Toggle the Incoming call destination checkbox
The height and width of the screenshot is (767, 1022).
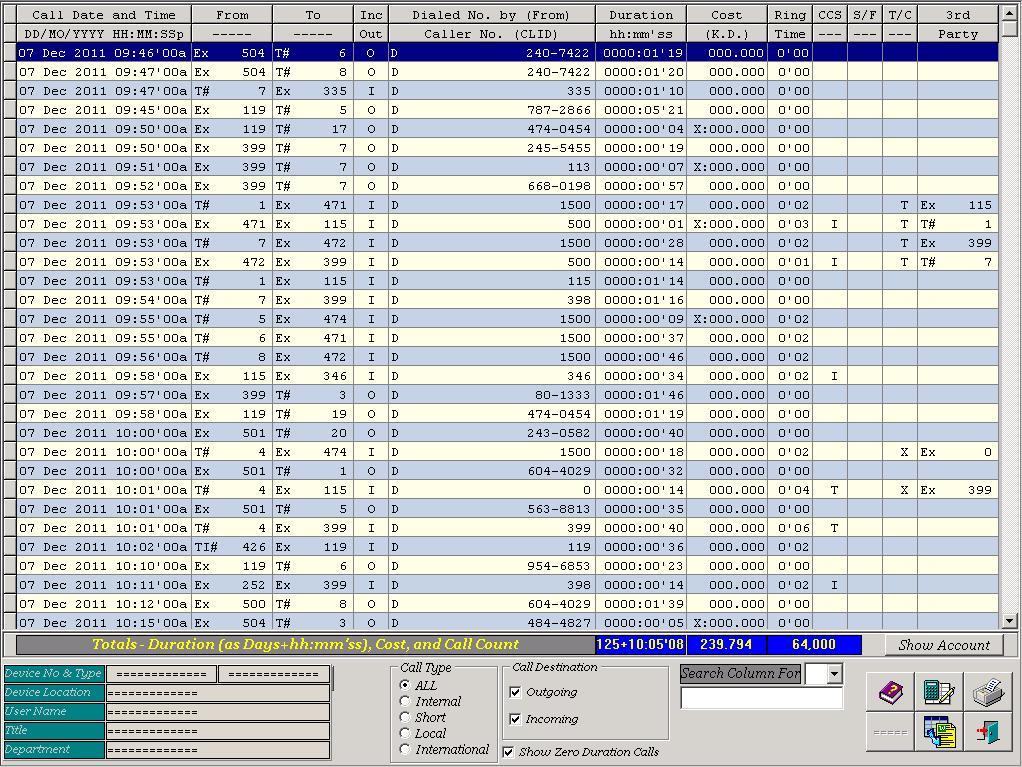[x=515, y=719]
